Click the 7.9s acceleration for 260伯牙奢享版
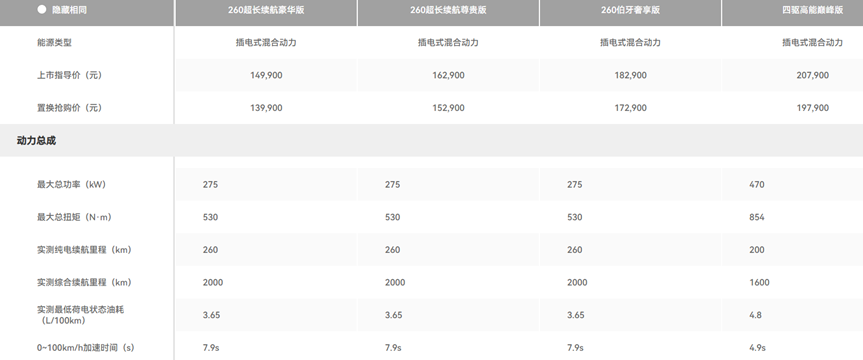 pos(575,347)
